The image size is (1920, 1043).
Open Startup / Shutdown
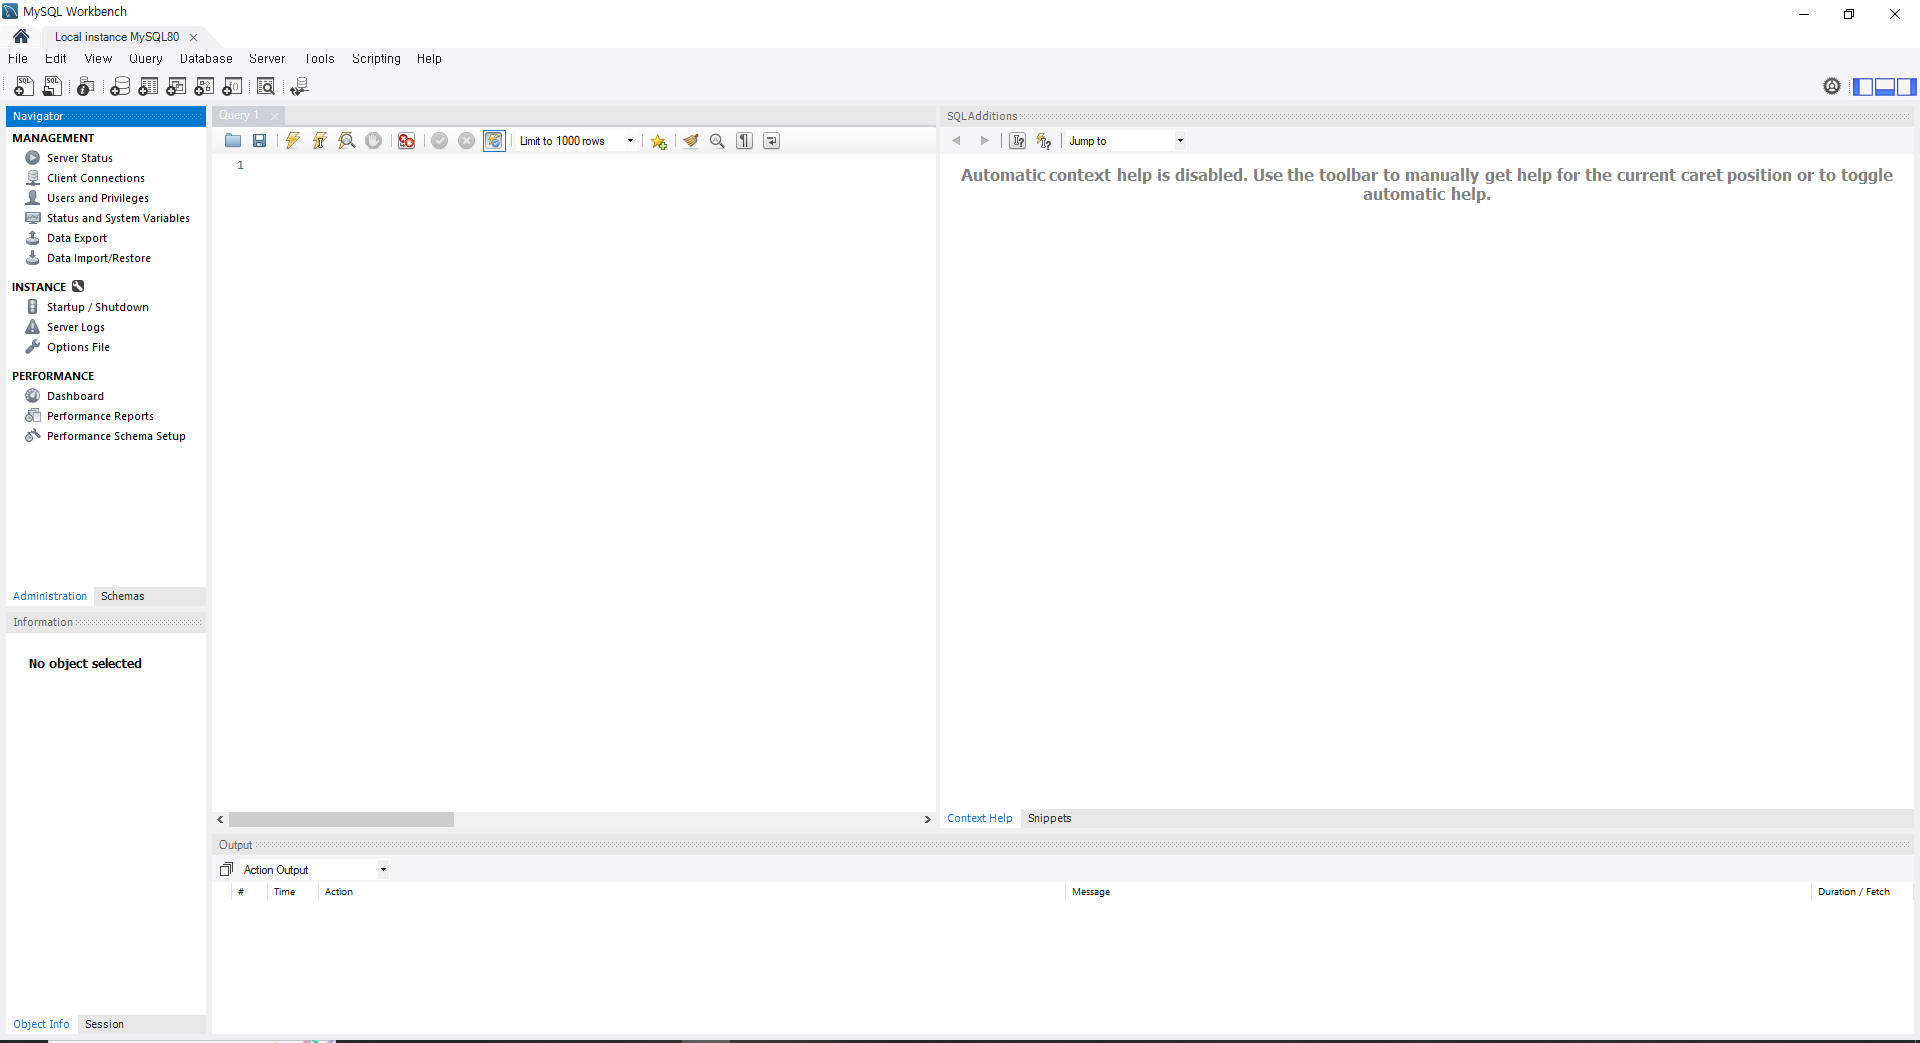point(98,307)
